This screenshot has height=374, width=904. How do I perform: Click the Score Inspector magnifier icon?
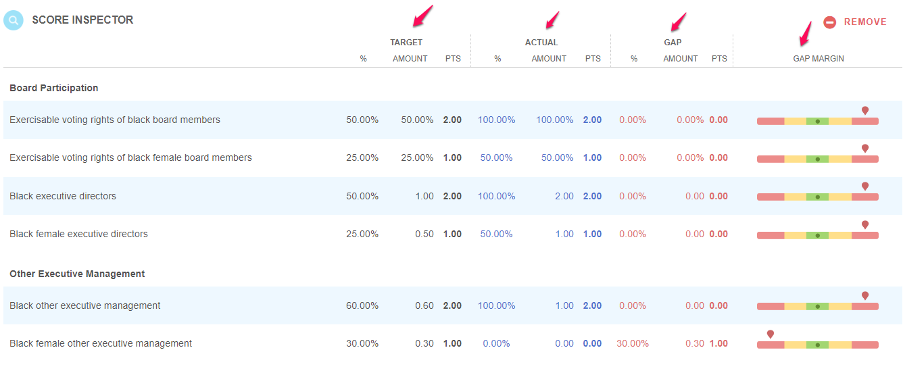[x=13, y=21]
